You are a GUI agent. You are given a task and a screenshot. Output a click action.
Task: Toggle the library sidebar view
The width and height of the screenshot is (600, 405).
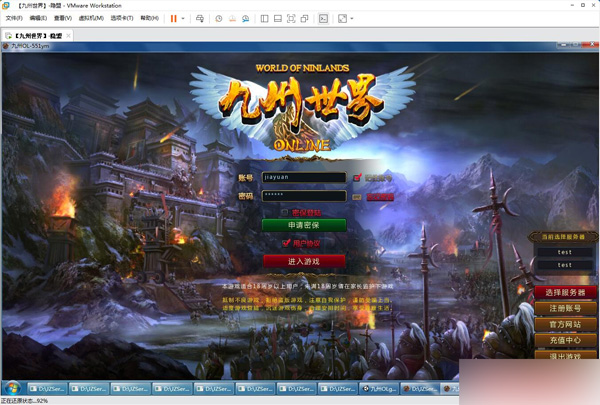click(264, 18)
